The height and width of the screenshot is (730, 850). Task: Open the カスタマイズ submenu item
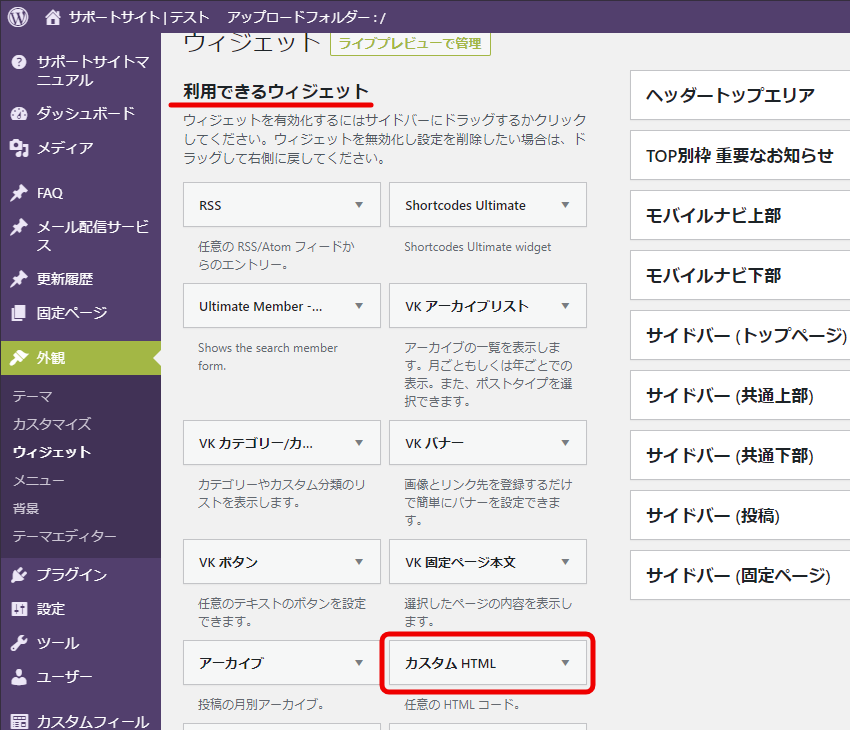coord(52,424)
